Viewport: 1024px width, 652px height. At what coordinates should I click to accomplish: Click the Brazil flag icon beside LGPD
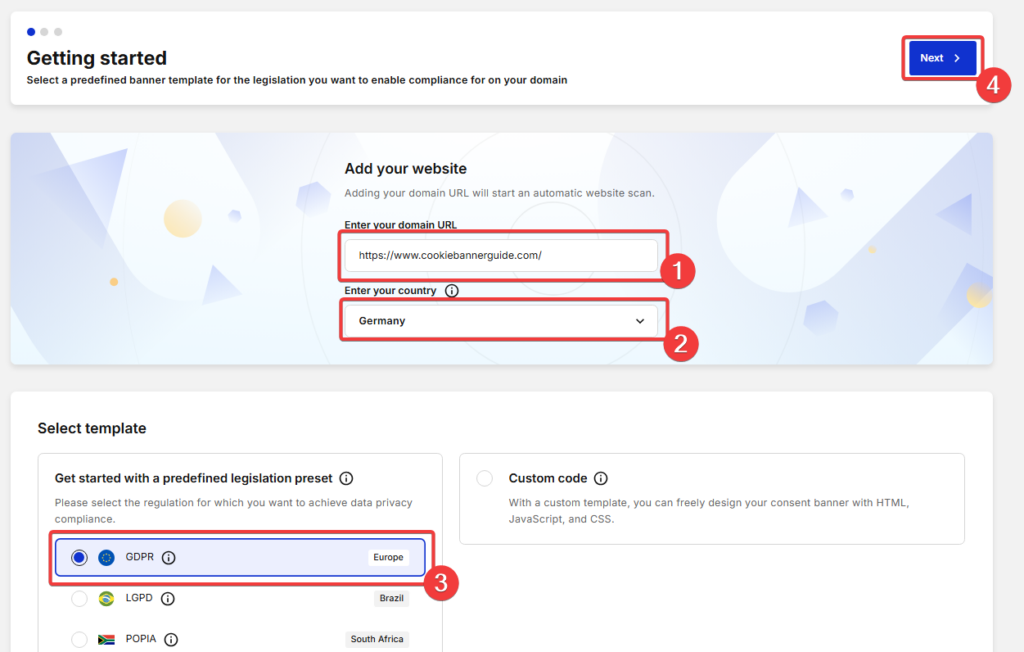tap(107, 598)
